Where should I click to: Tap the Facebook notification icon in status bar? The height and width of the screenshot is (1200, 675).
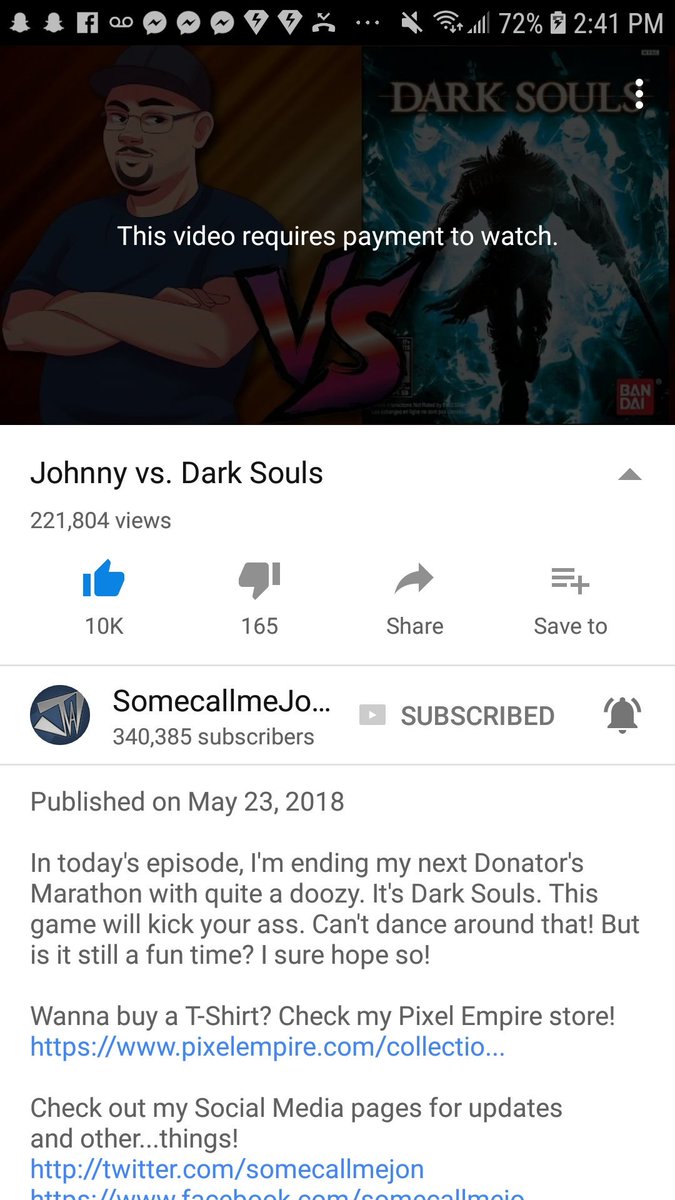click(x=87, y=21)
